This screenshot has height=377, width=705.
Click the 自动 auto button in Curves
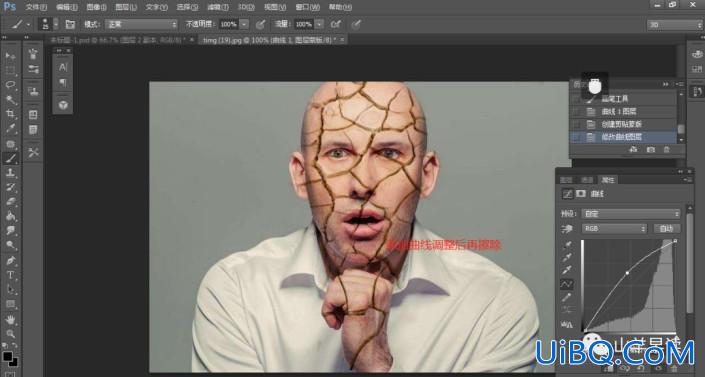[666, 229]
